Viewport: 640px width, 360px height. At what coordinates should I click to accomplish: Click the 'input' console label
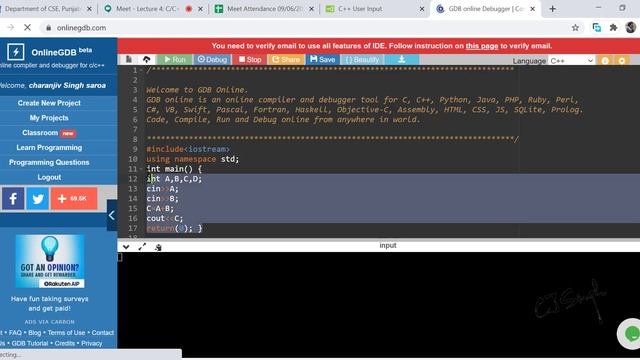pyautogui.click(x=388, y=245)
